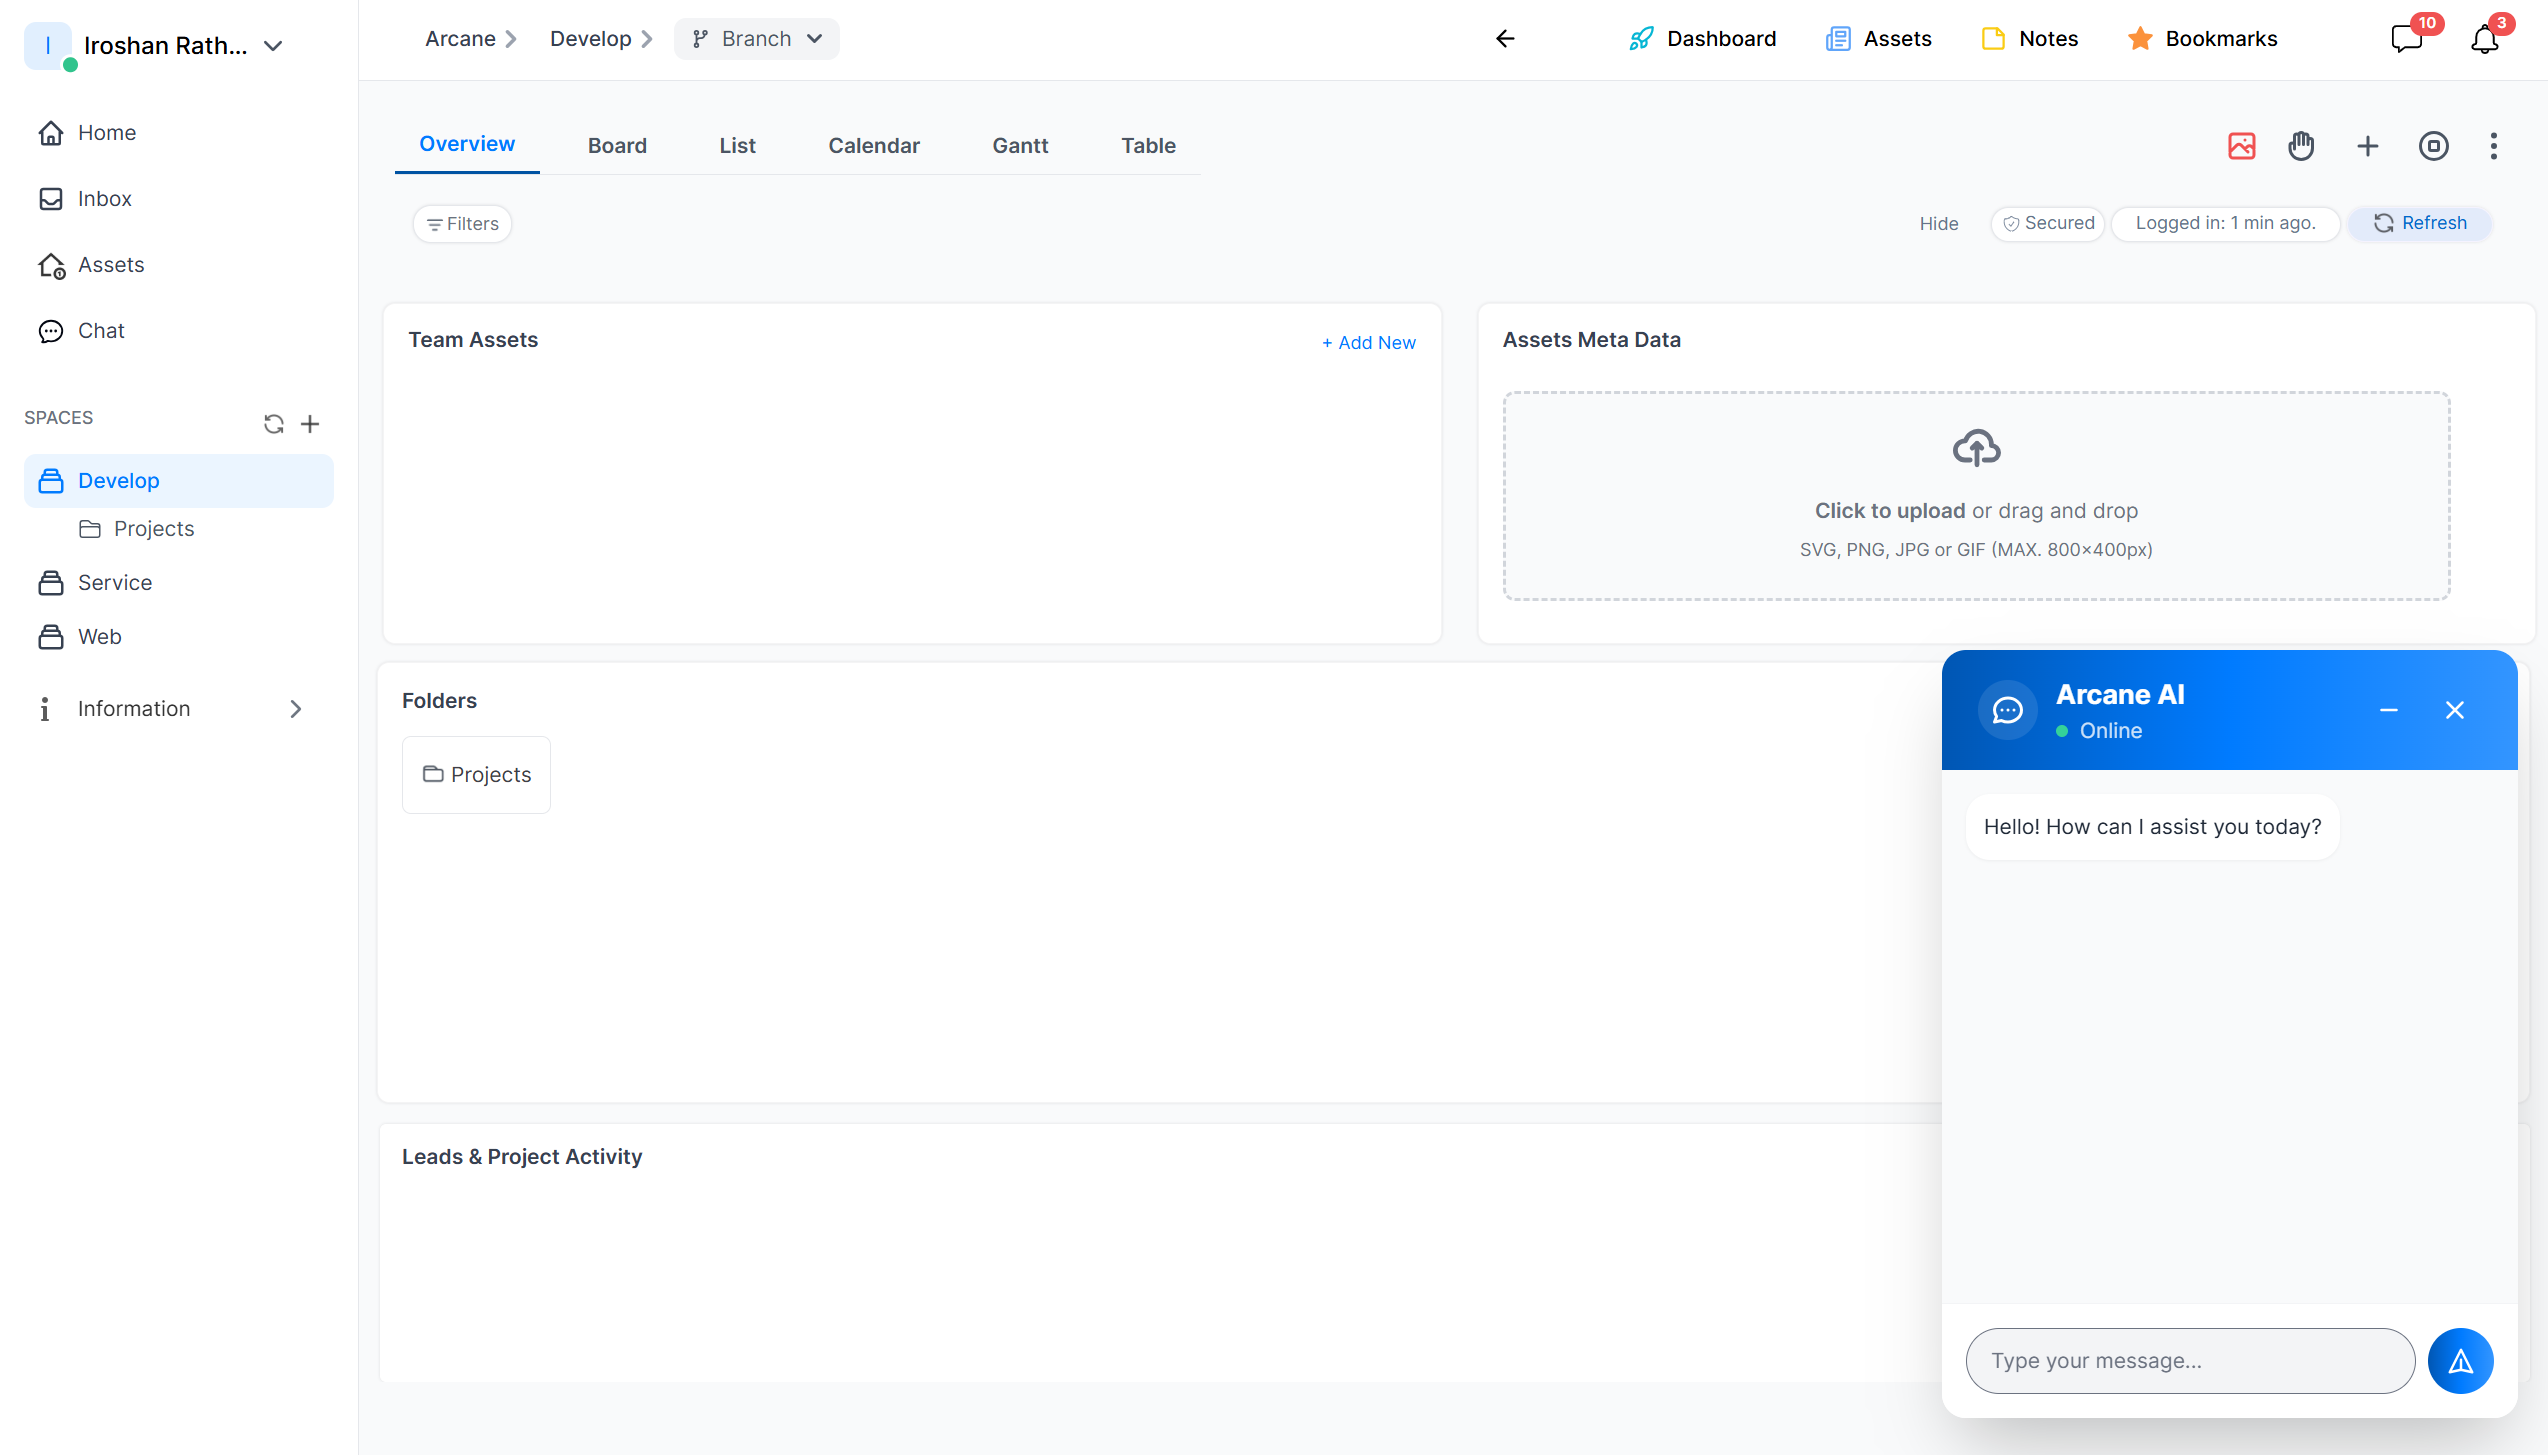The image size is (2548, 1455).
Task: Select the hand pan tool icon
Action: tap(2301, 146)
